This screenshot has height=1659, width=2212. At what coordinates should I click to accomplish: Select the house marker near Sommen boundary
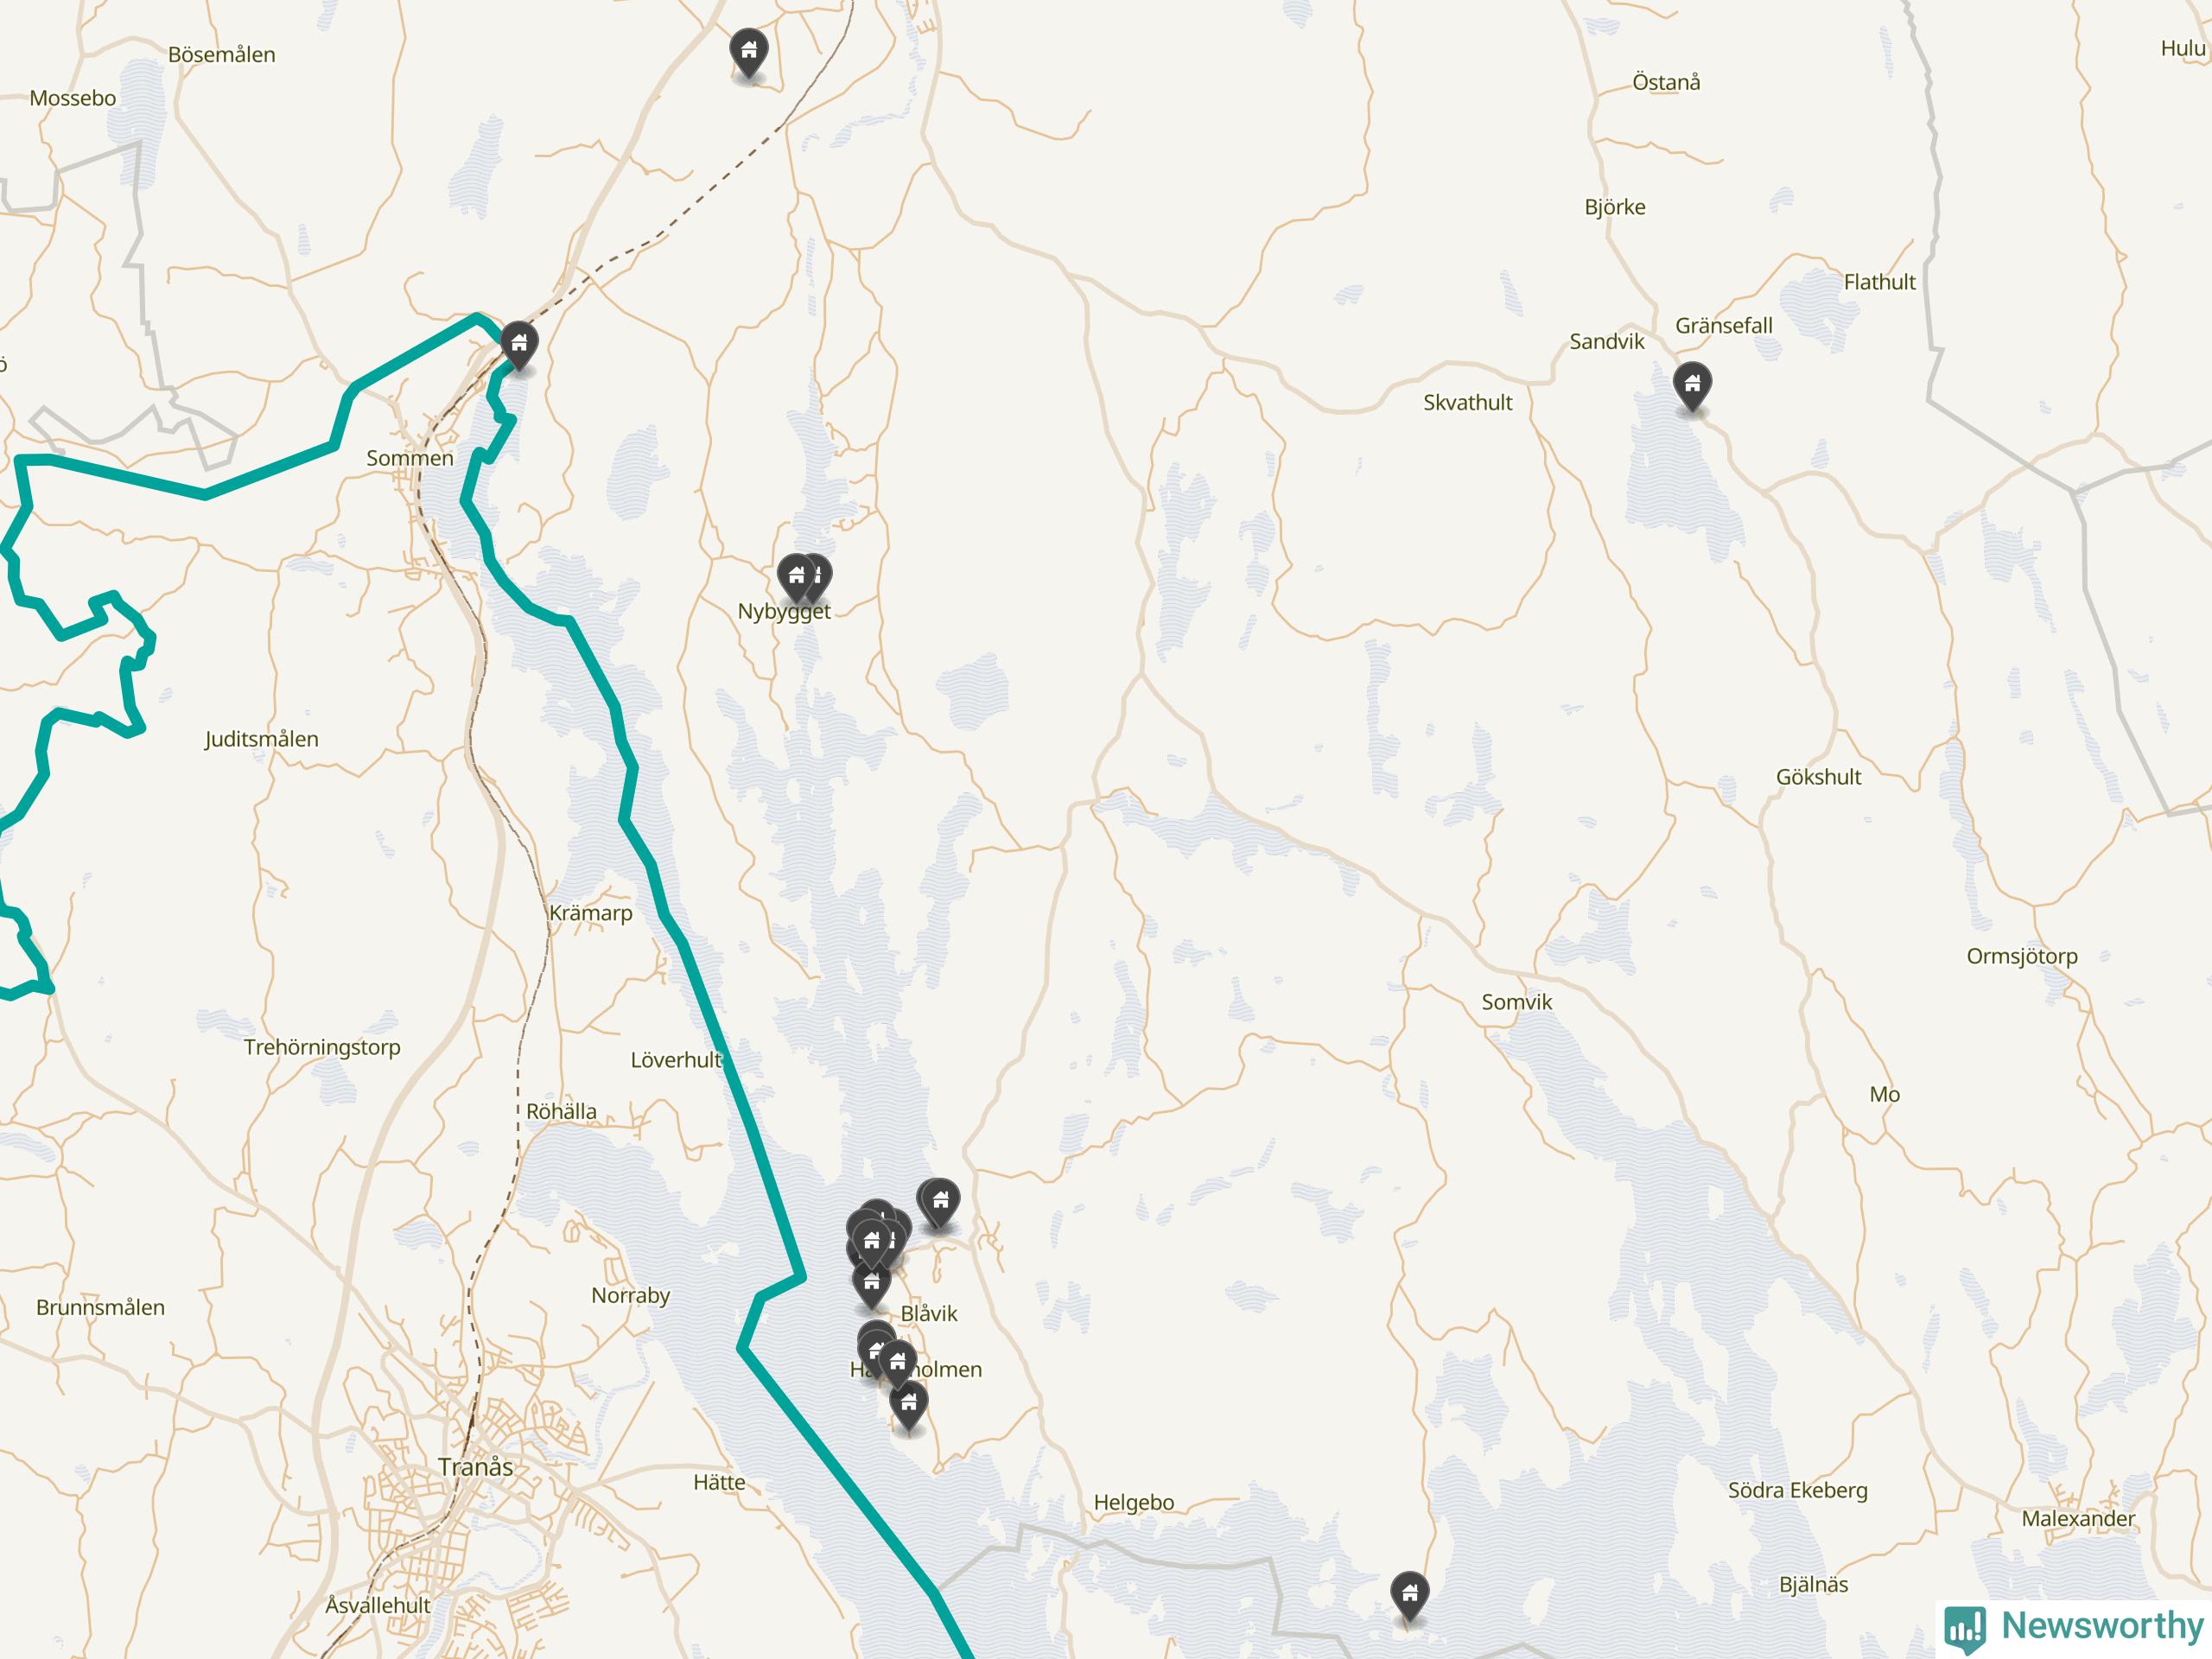pos(518,346)
